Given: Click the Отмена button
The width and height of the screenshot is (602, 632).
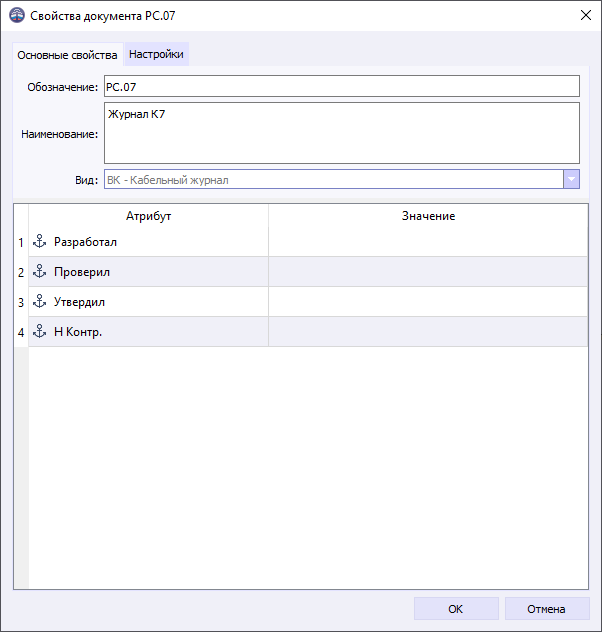Looking at the screenshot, I should point(547,609).
